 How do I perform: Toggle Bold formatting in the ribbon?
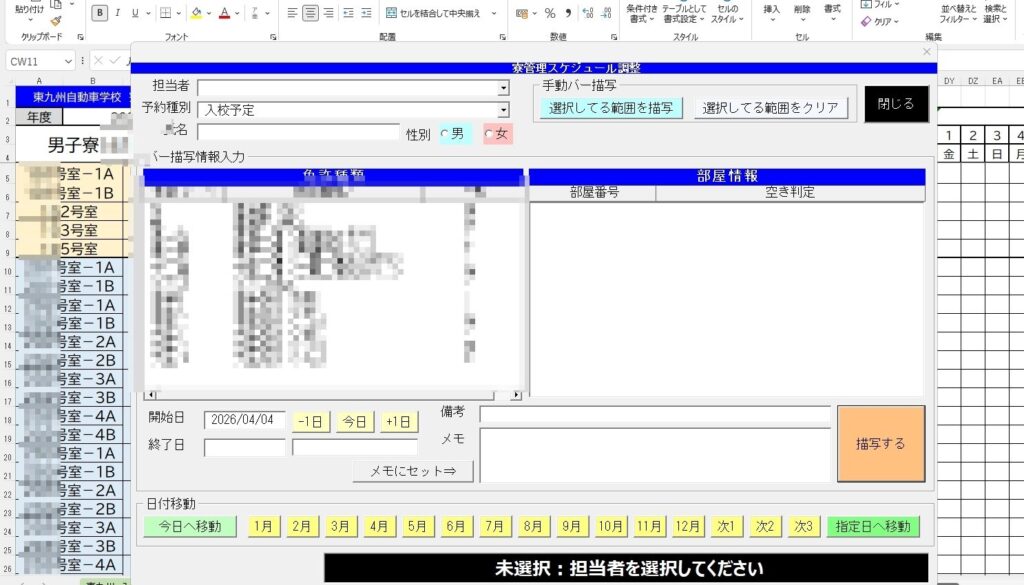pyautogui.click(x=99, y=13)
